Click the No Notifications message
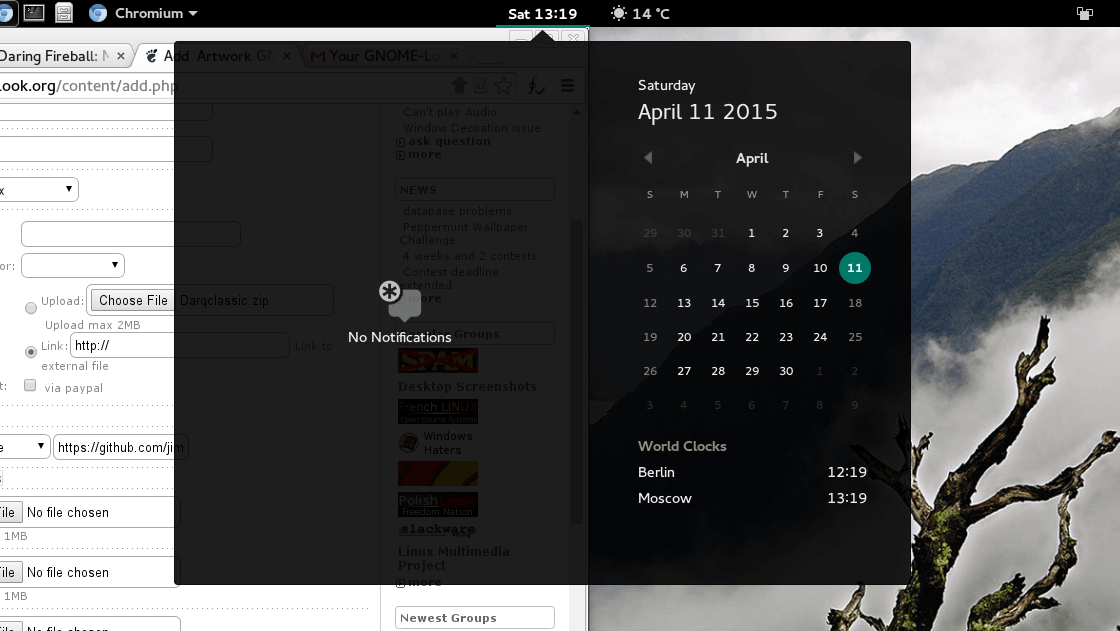Screen dimensions: 1120x631 [x=399, y=337]
